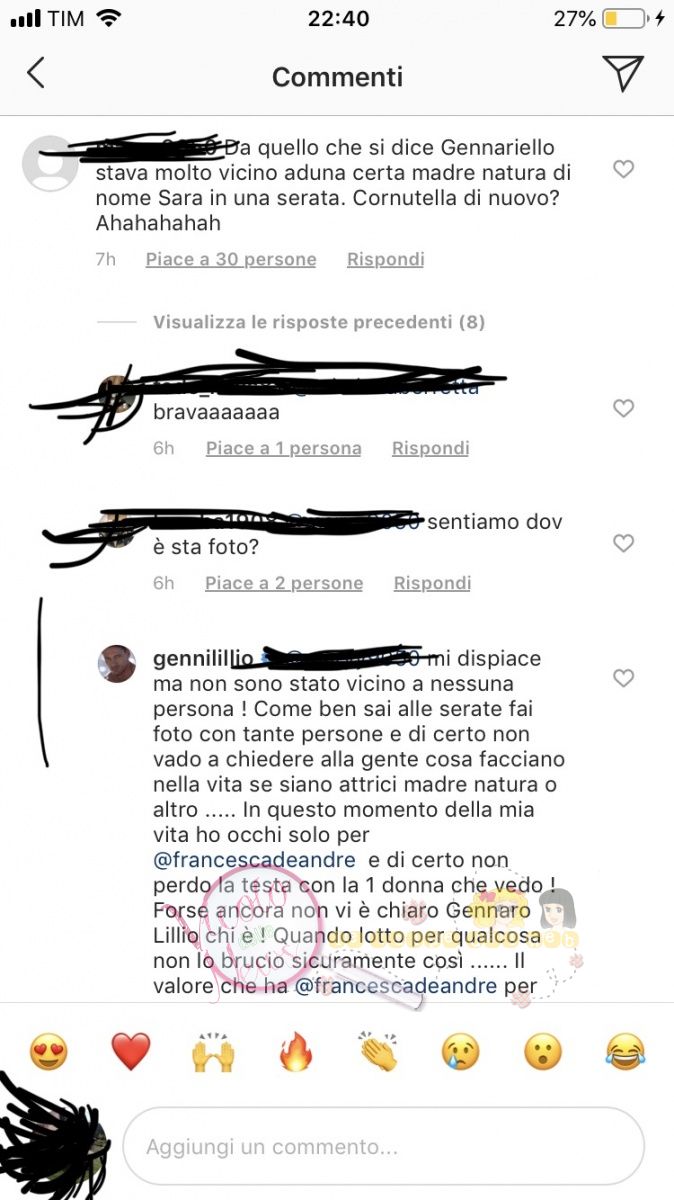The height and width of the screenshot is (1200, 674).
Task: Like the 'bravaaaaaaa' reply
Action: tap(624, 408)
